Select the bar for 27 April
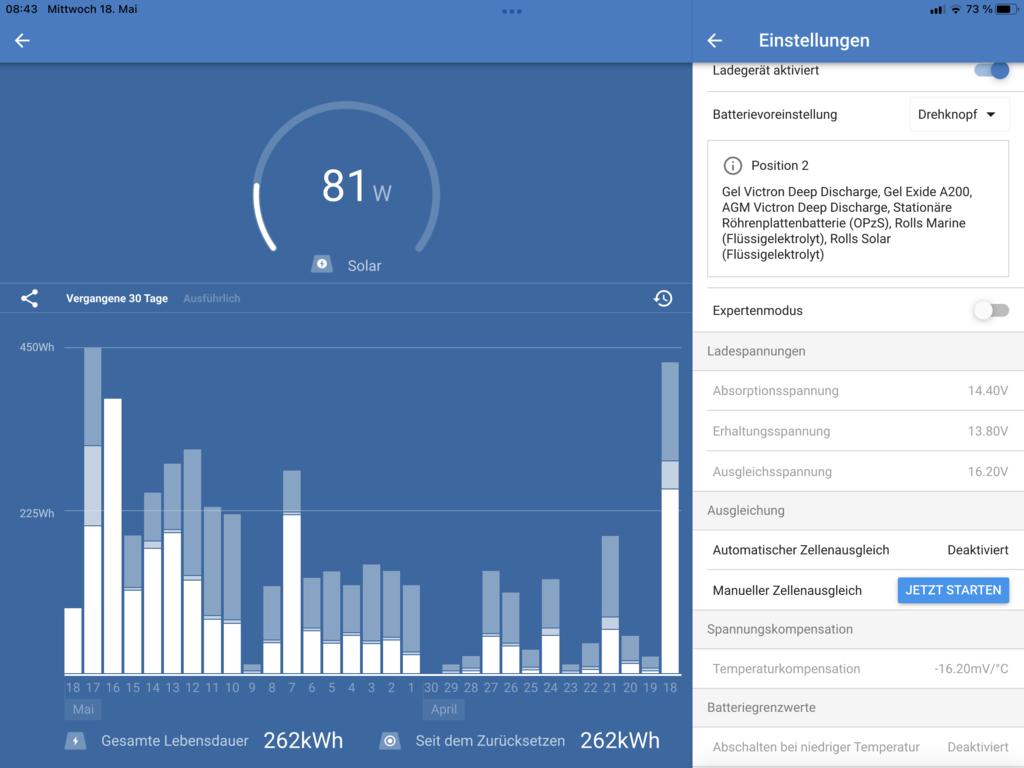Screen dimensions: 1024x768 490,622
